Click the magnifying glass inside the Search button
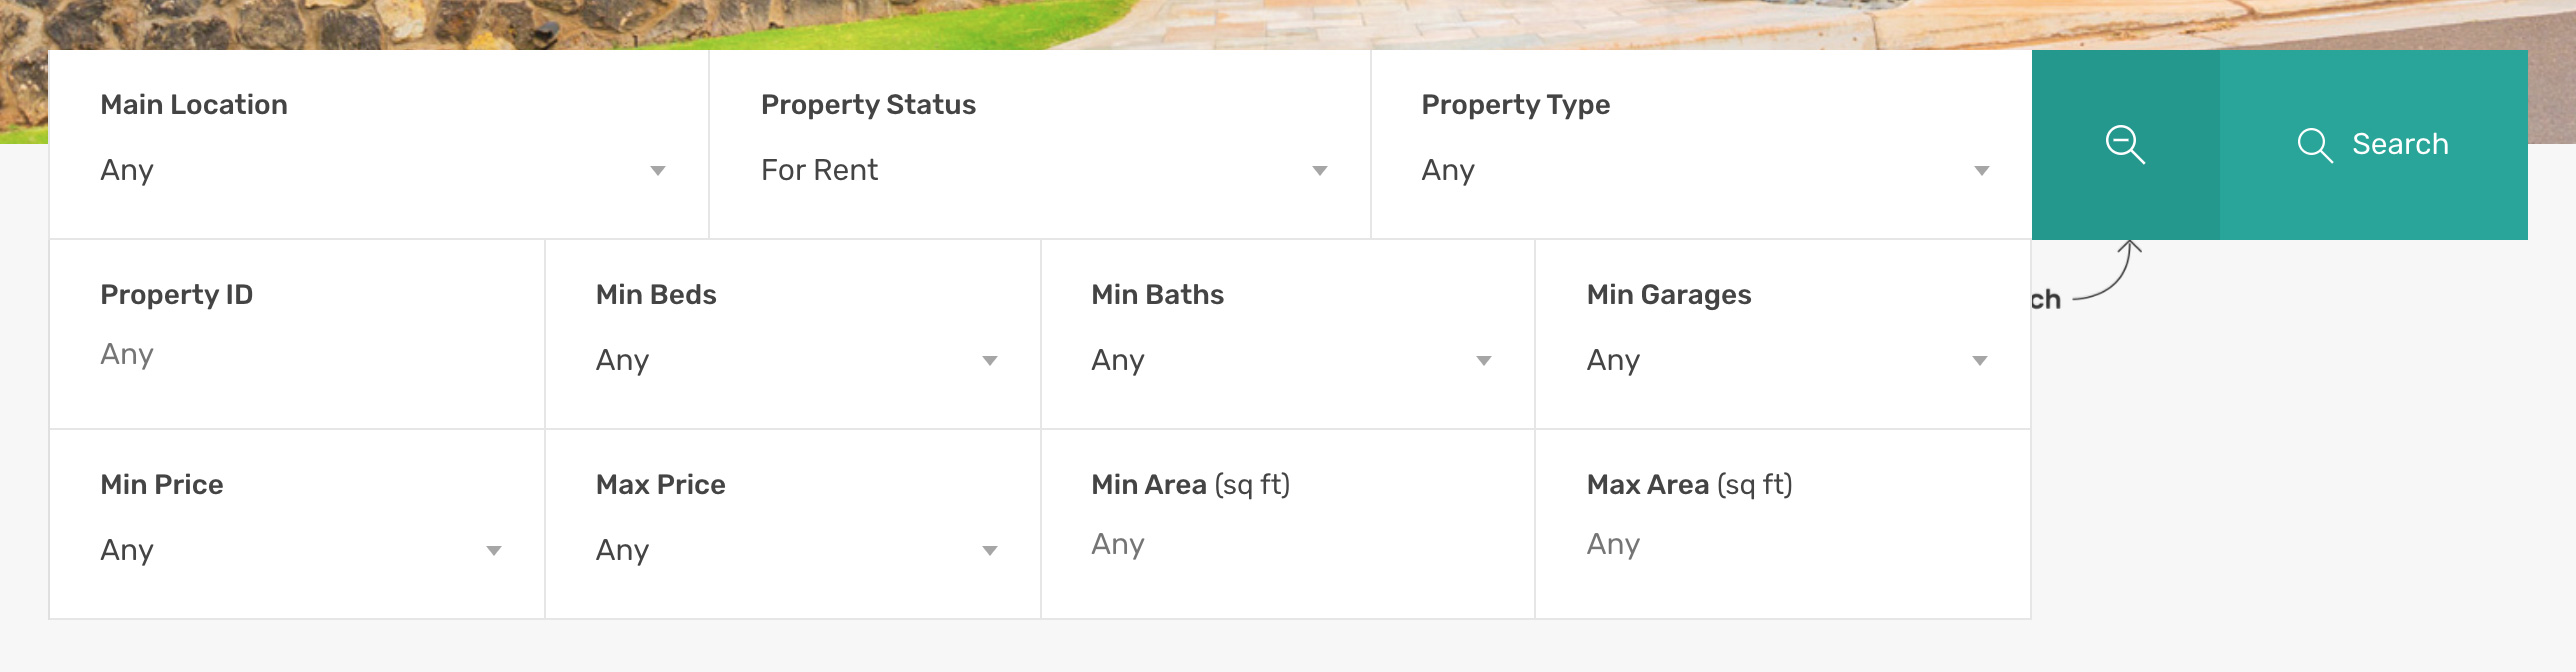 (x=2314, y=145)
